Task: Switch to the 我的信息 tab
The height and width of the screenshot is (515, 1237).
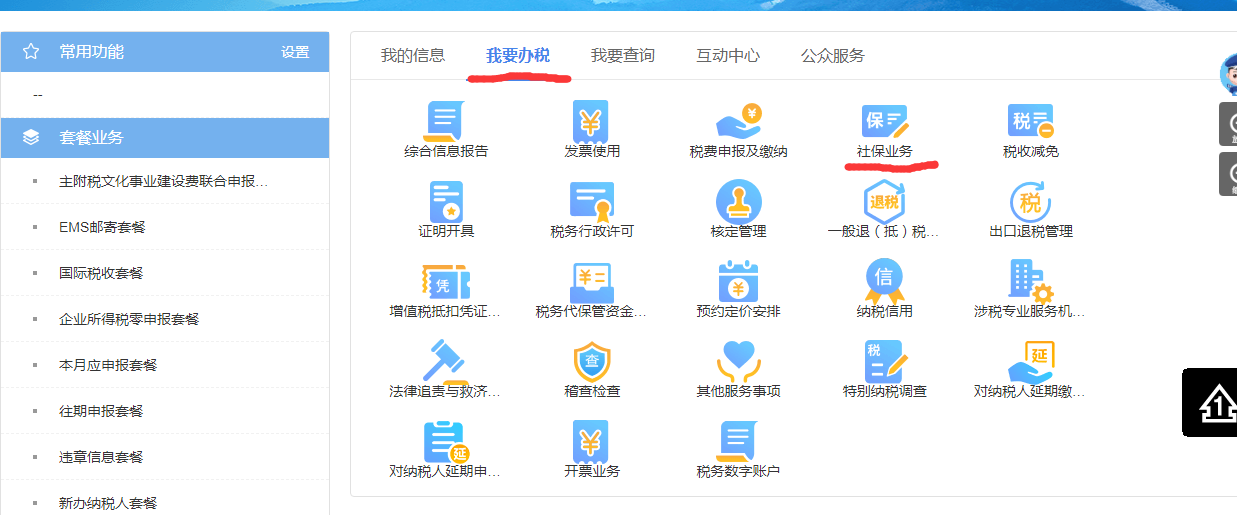Action: coord(412,56)
